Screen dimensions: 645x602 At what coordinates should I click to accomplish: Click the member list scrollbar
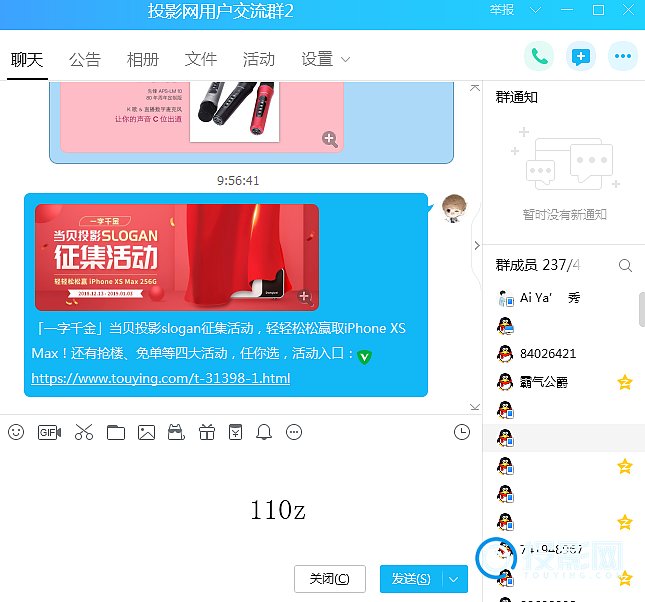pos(642,309)
